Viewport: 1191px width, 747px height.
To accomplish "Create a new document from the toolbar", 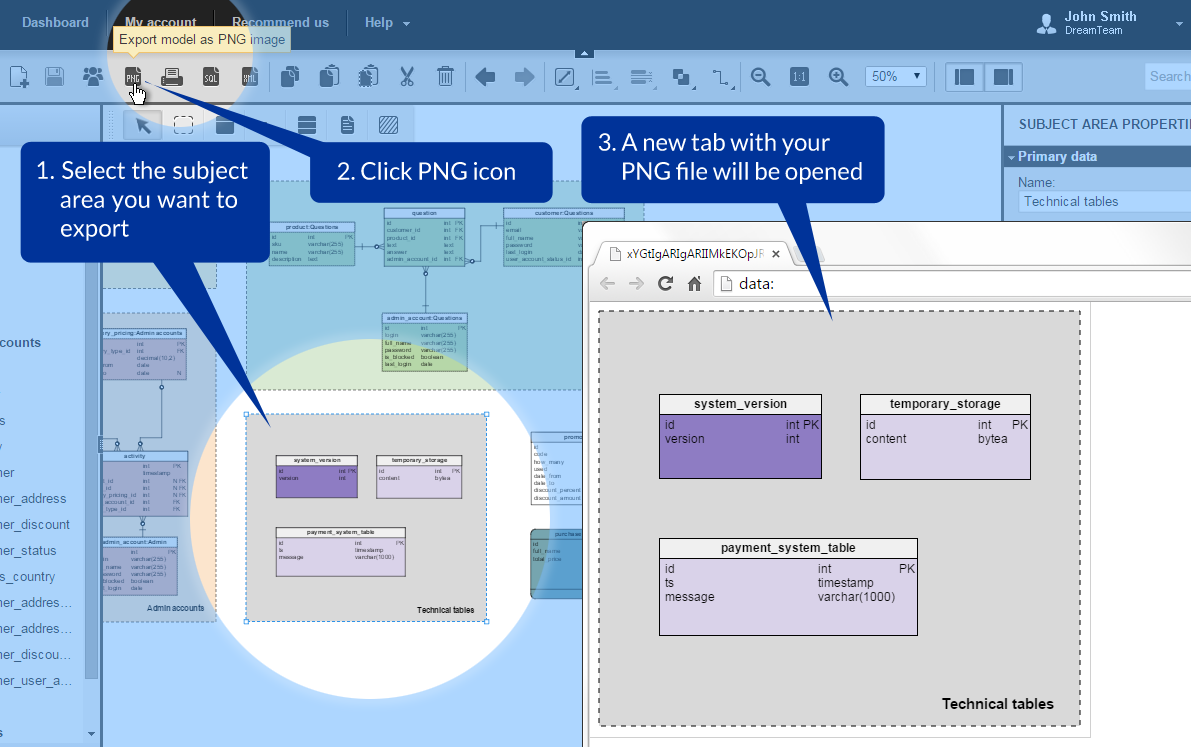I will coord(19,77).
